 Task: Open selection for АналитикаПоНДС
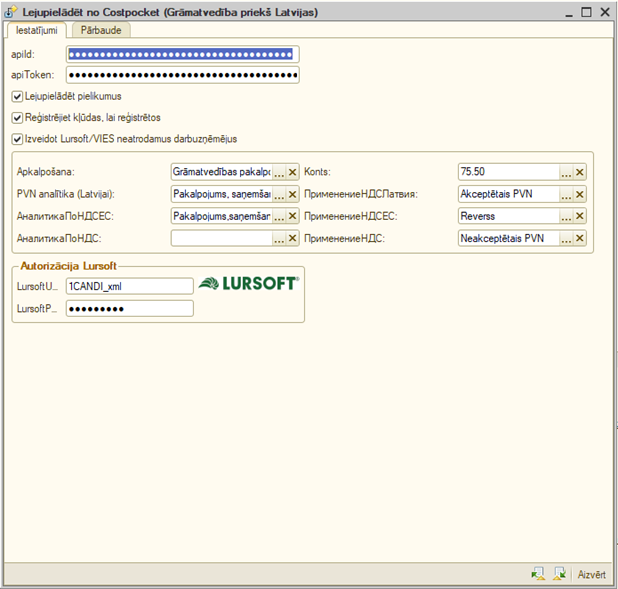tap(279, 239)
